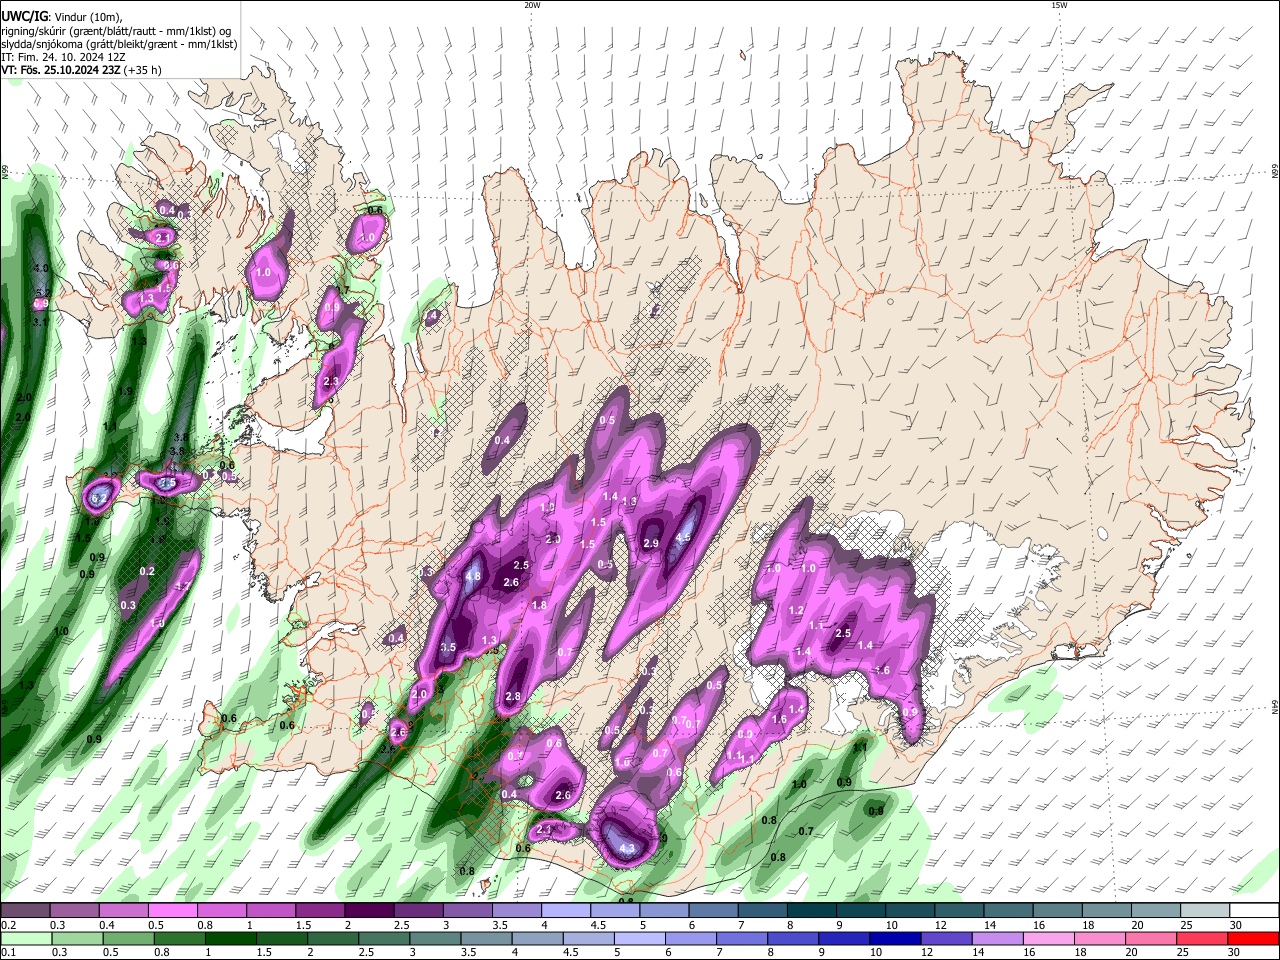Viewport: 1280px width, 960px height.
Task: Click the dark teal 8–9 swatch in upper legend
Action: tap(811, 911)
